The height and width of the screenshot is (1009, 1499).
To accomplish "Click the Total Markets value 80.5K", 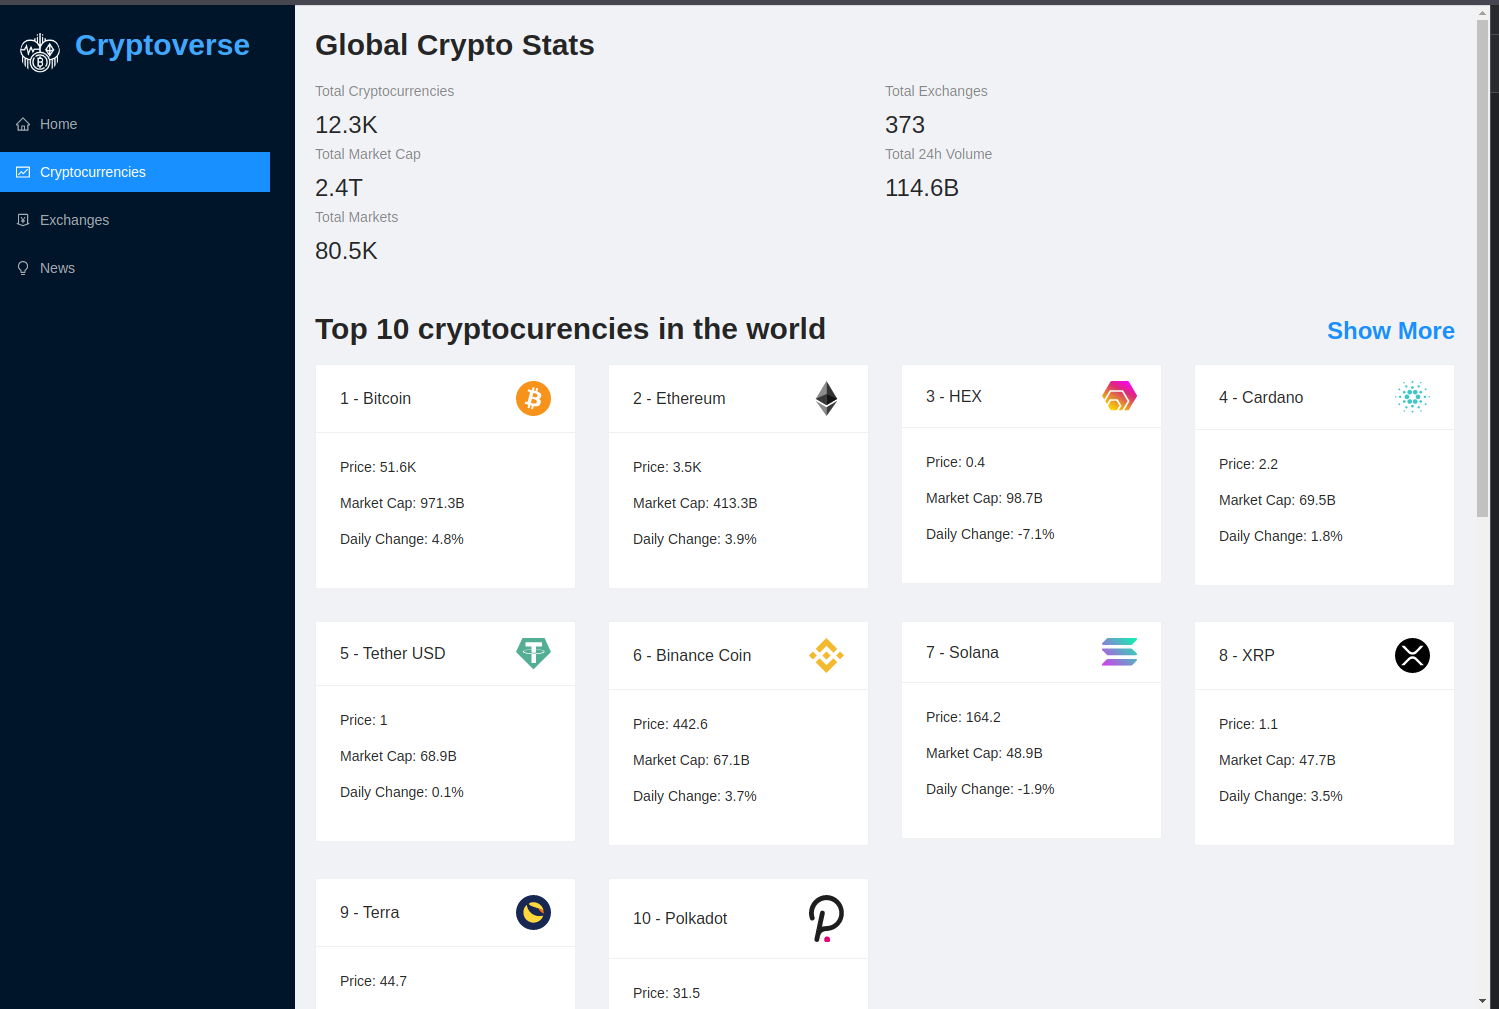I will point(346,251).
